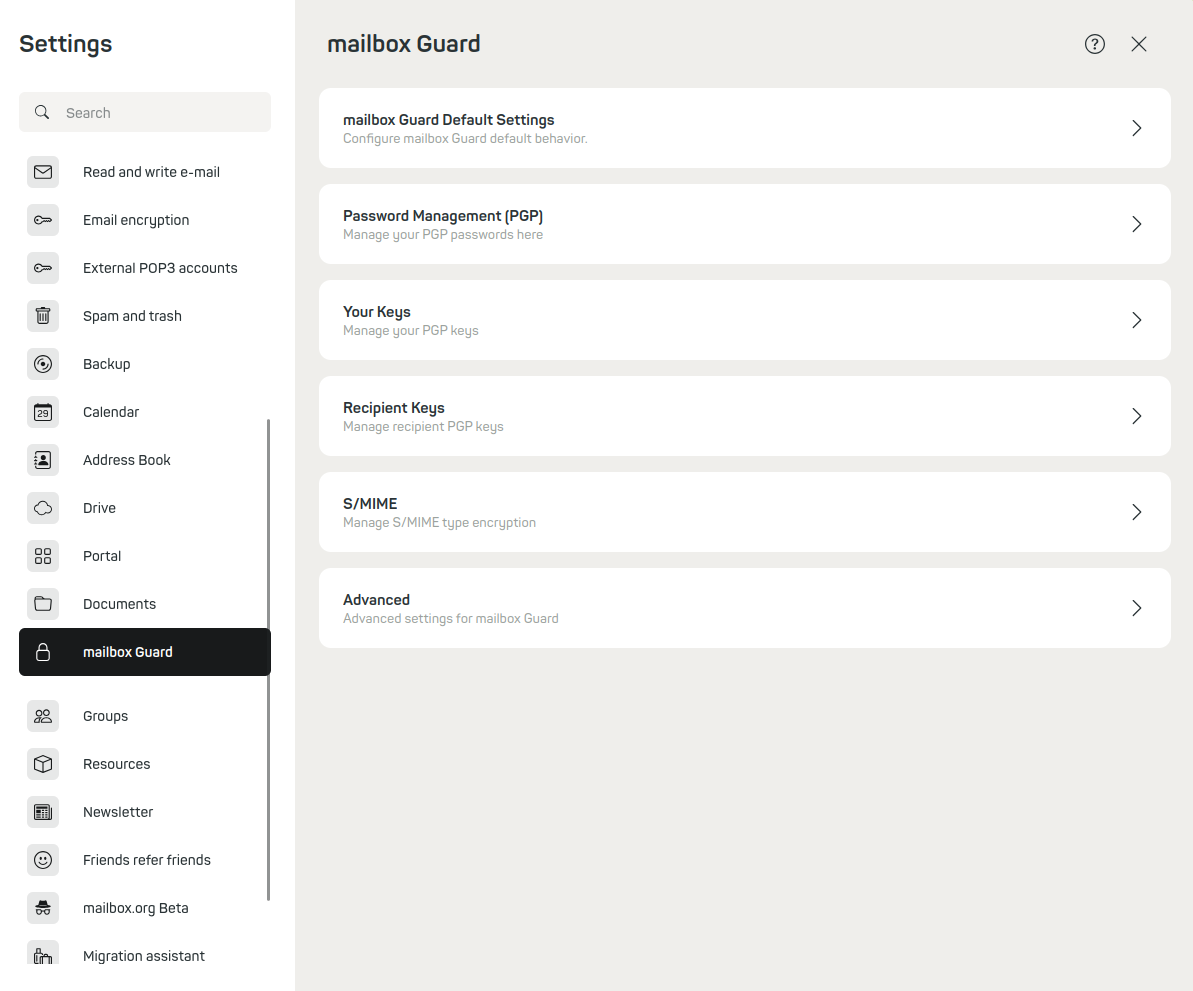Viewport: 1193px width, 991px height.
Task: Open Email encryption settings
Action: (x=136, y=220)
